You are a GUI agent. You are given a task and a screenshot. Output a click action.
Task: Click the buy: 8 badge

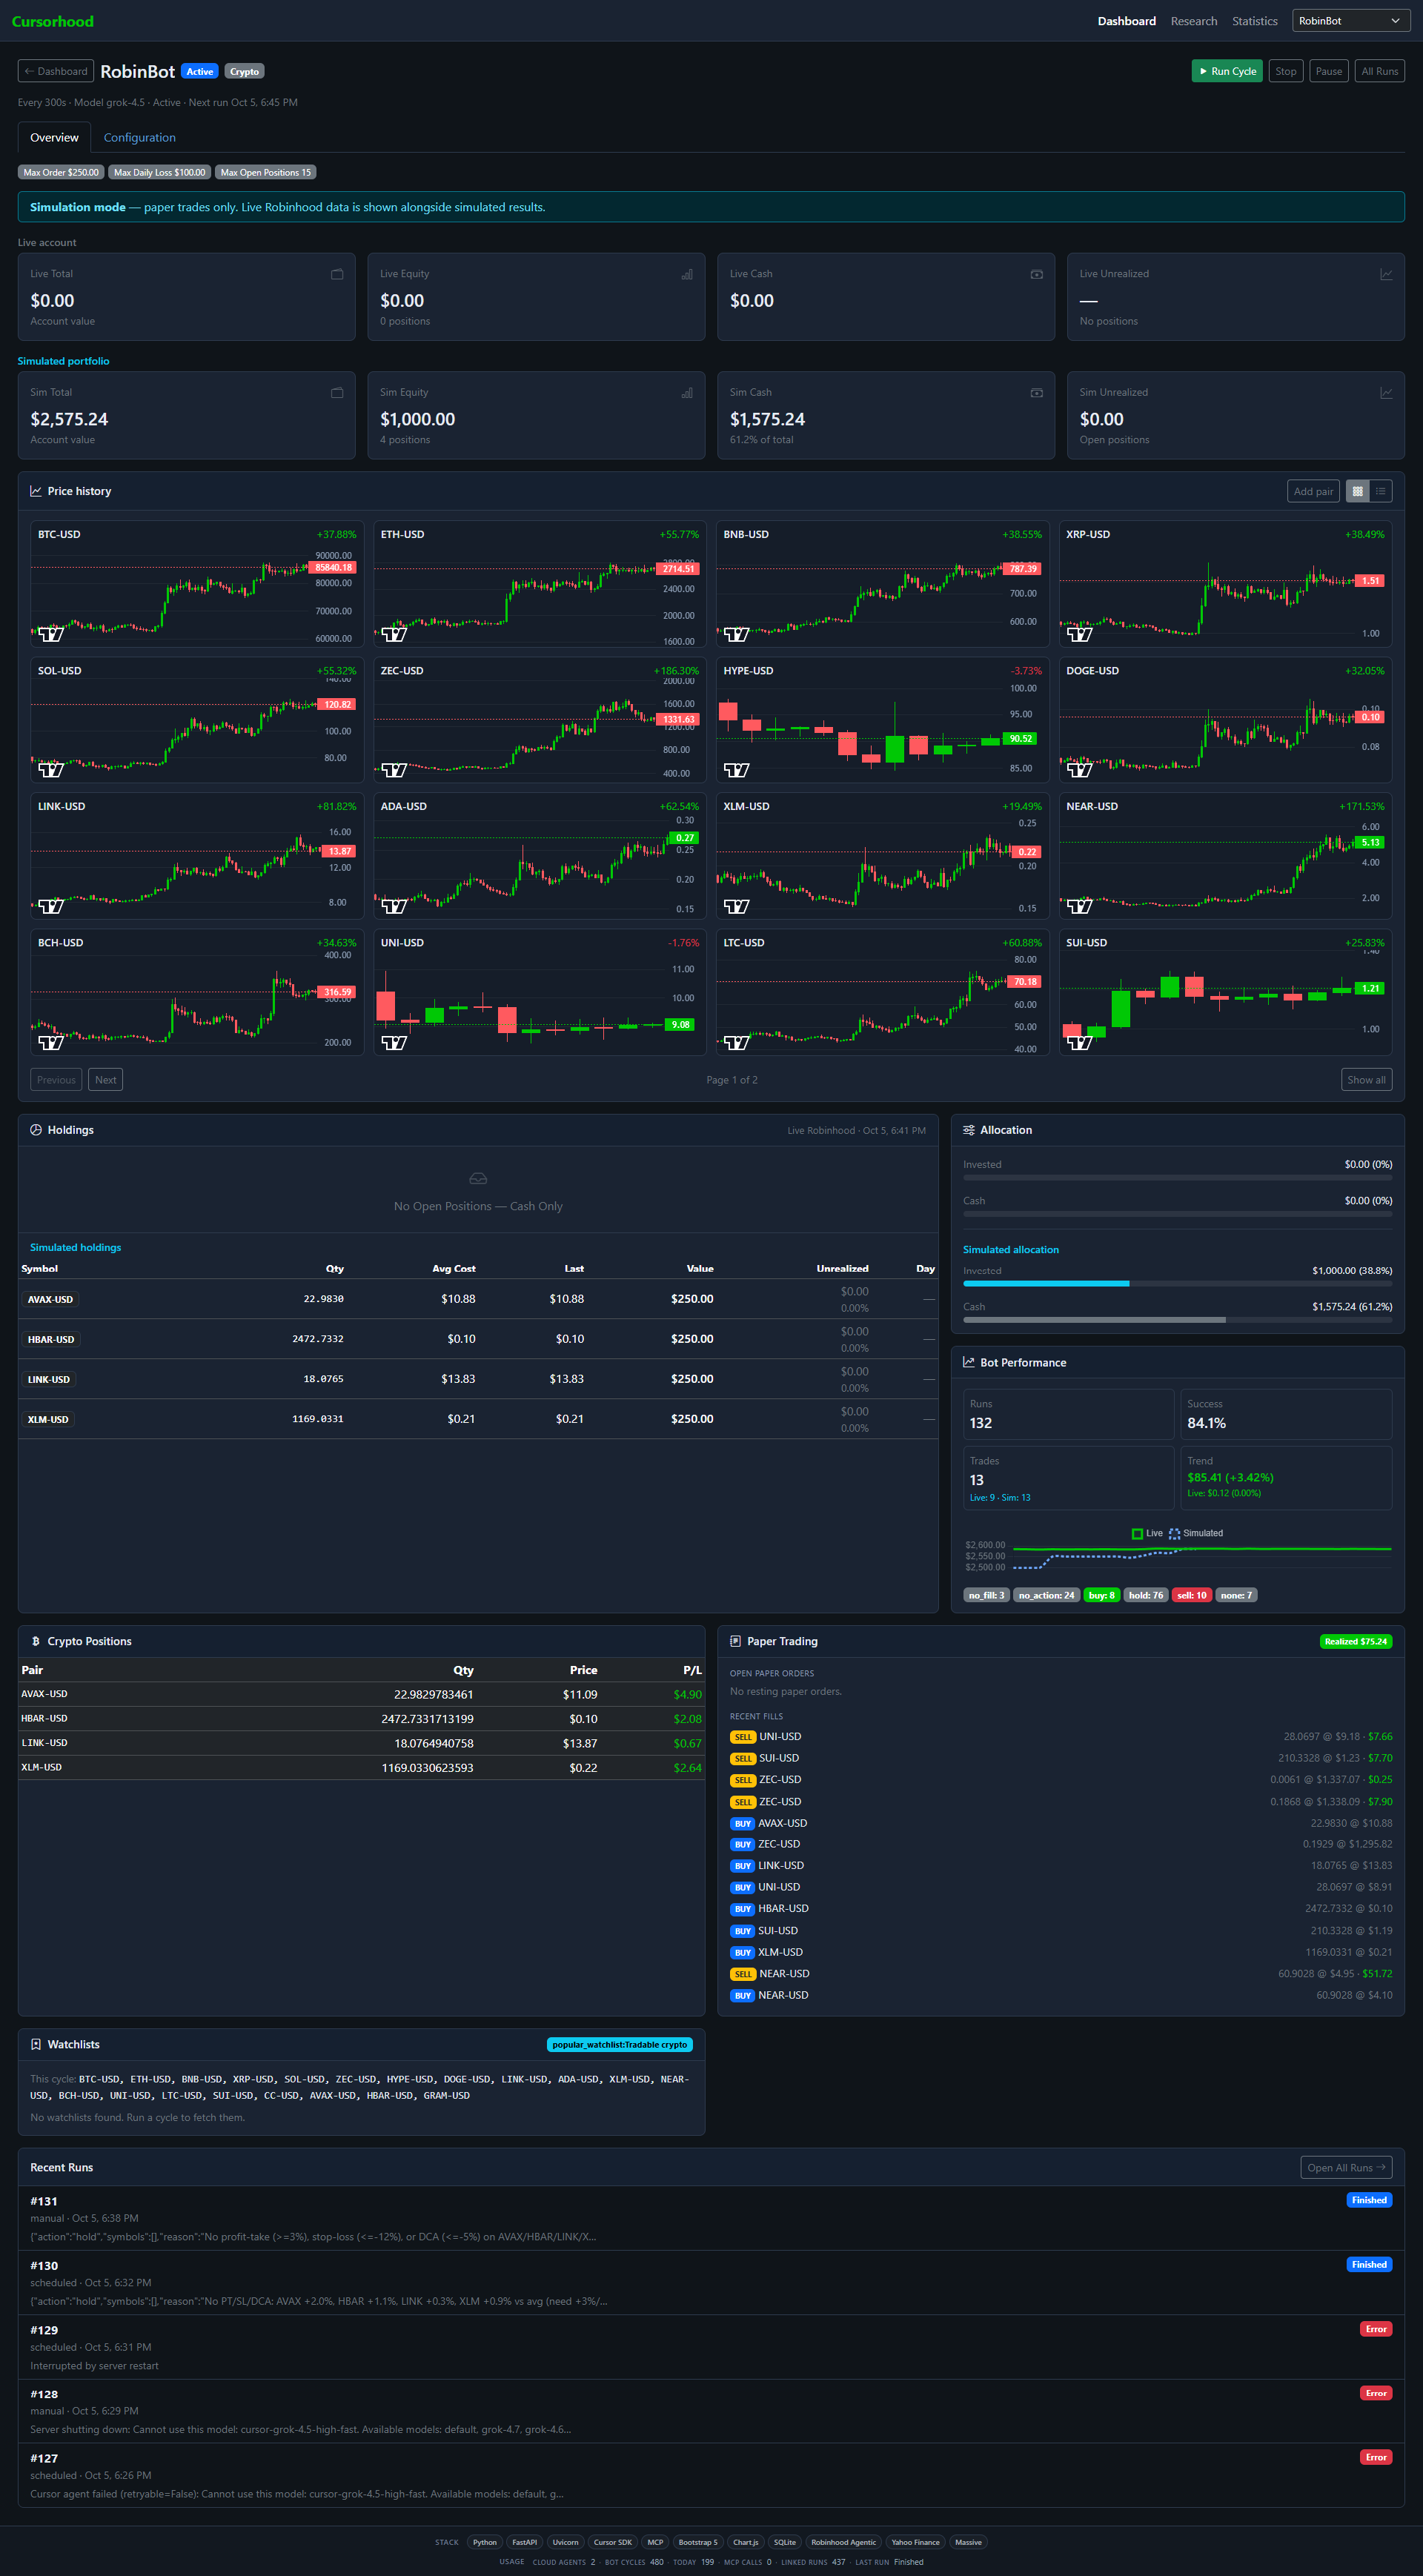1101,1595
